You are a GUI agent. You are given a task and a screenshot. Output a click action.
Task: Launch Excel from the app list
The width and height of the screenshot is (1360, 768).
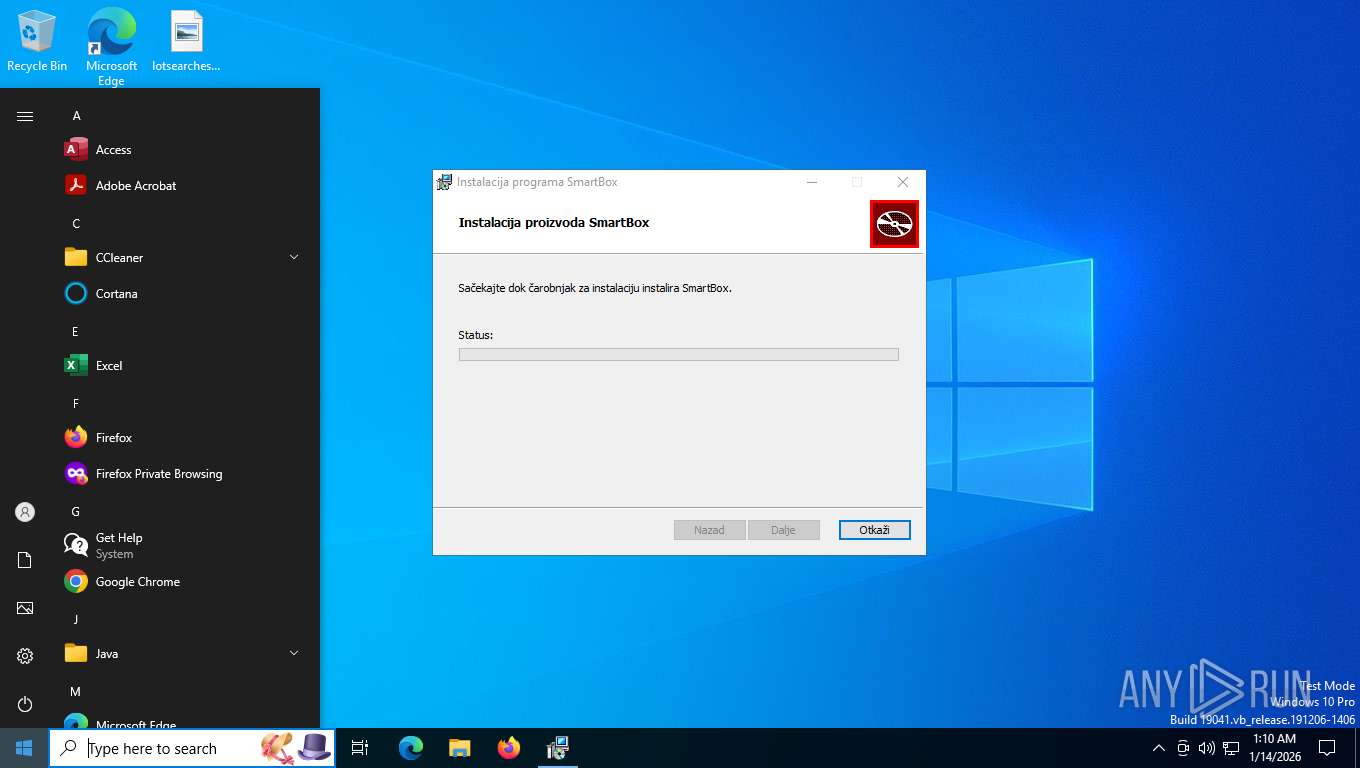coord(184,366)
